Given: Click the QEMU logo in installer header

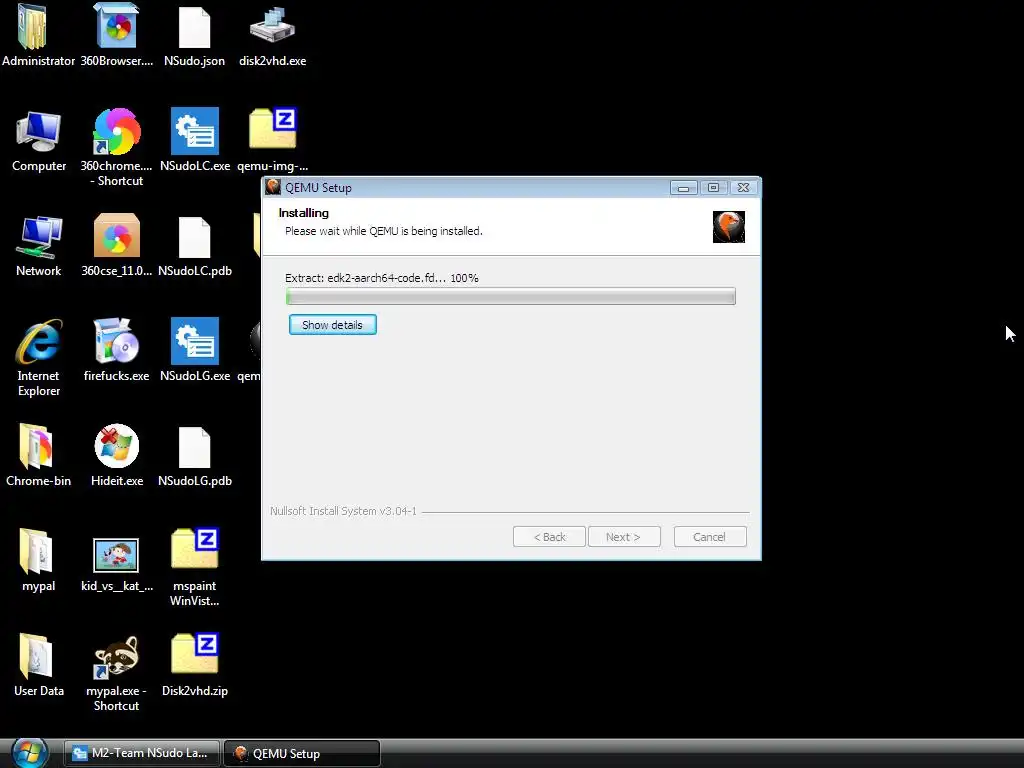Looking at the screenshot, I should 729,227.
